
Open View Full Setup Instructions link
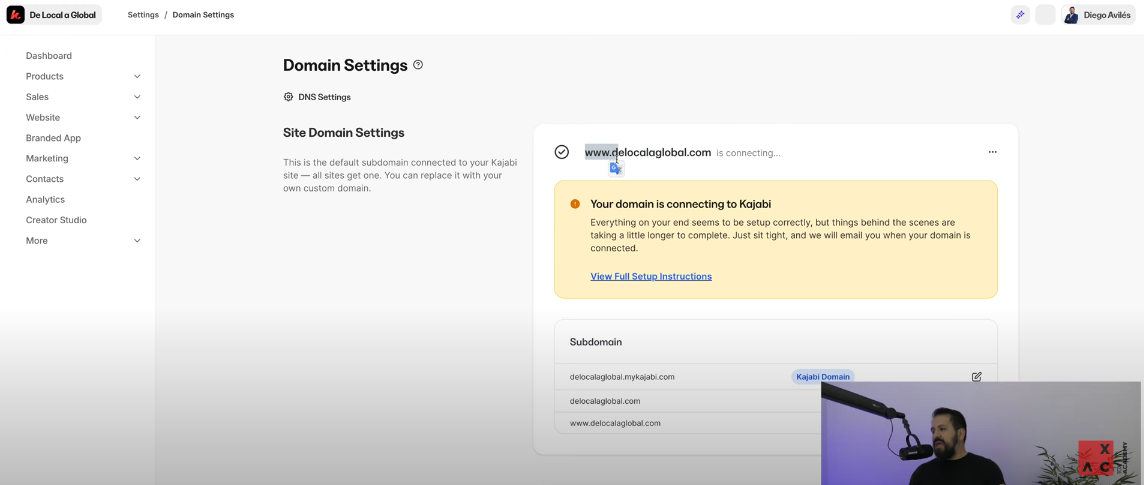651,276
